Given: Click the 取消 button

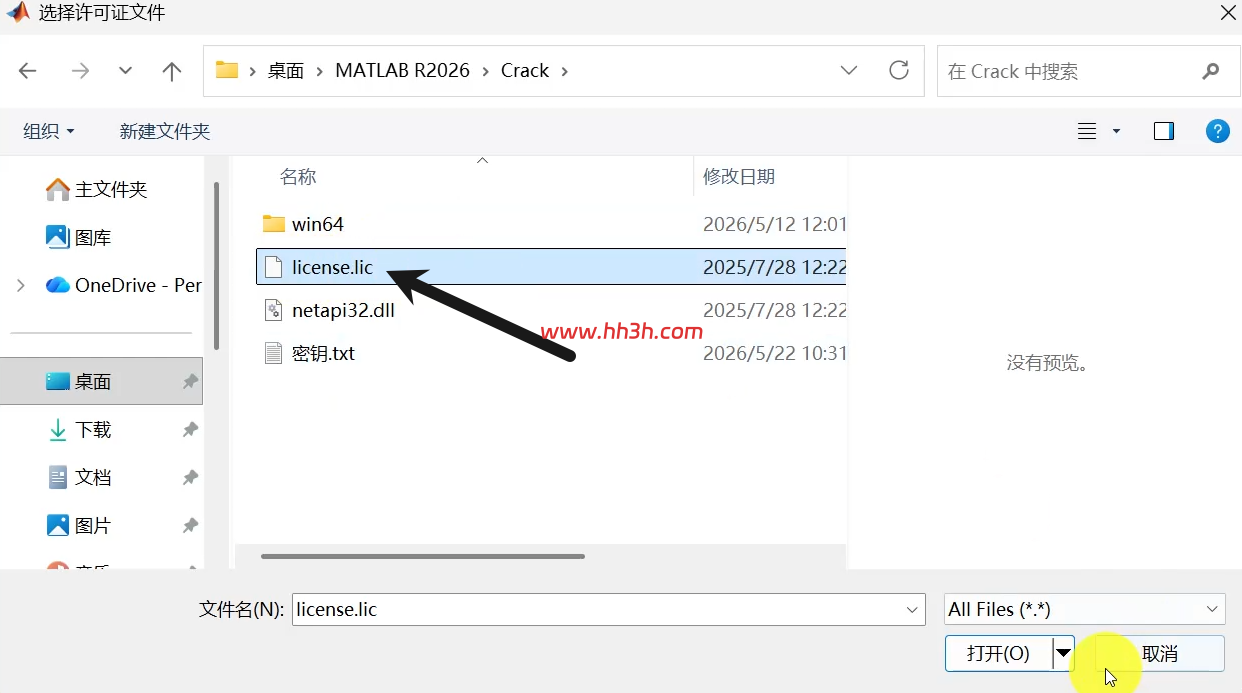Looking at the screenshot, I should (x=1160, y=653).
